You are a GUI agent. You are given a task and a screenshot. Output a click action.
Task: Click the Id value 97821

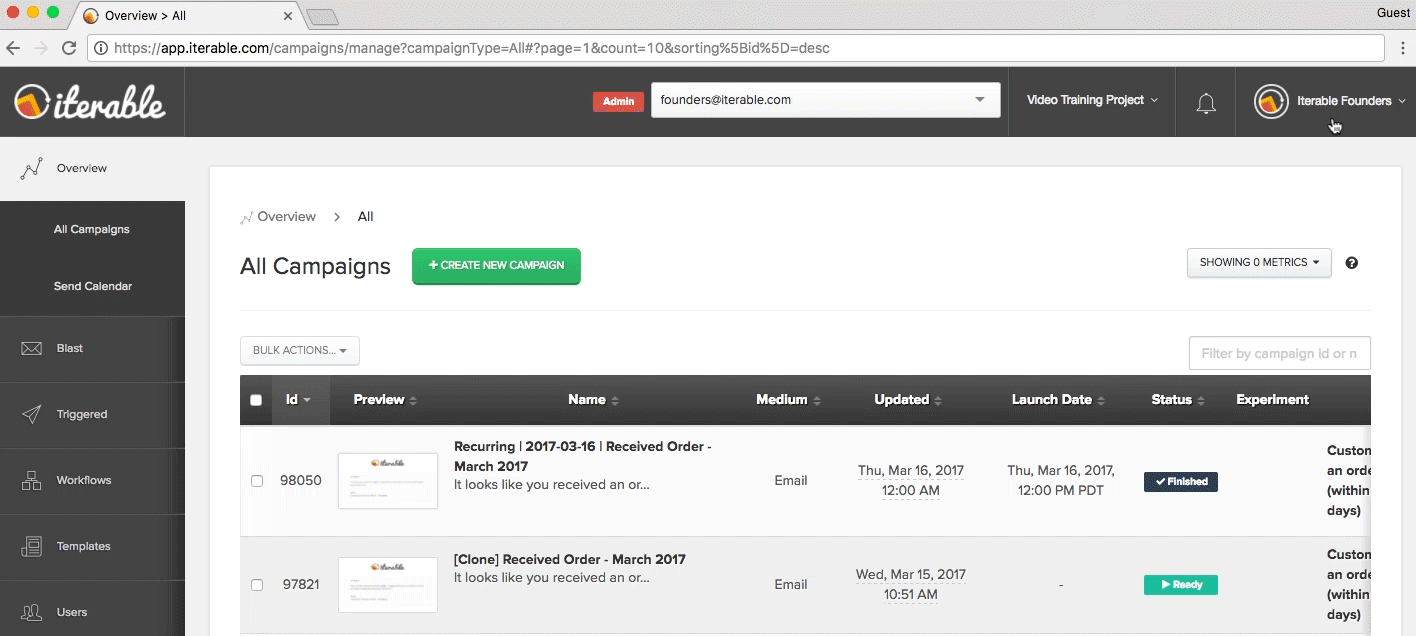(x=301, y=585)
